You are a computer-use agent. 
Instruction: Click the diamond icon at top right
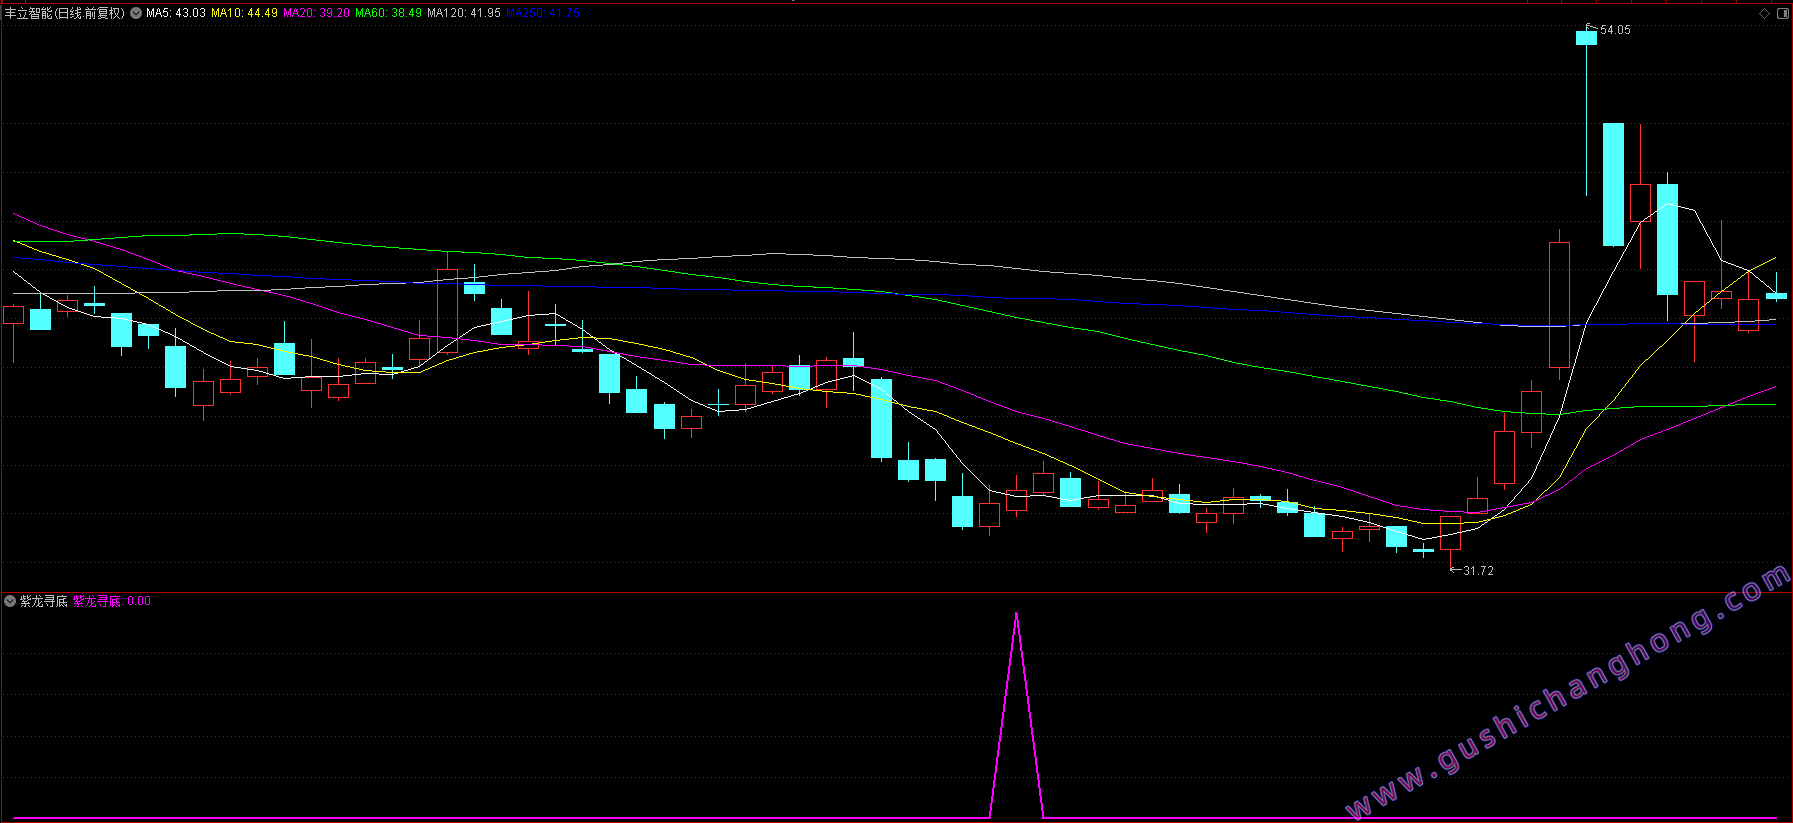1764,13
